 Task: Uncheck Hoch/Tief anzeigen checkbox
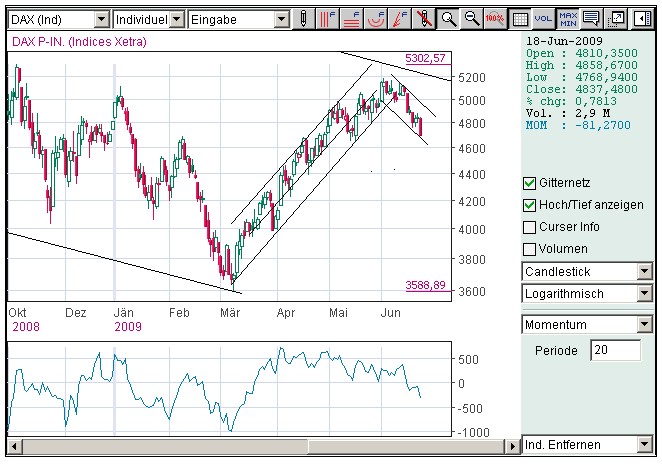pyautogui.click(x=529, y=205)
